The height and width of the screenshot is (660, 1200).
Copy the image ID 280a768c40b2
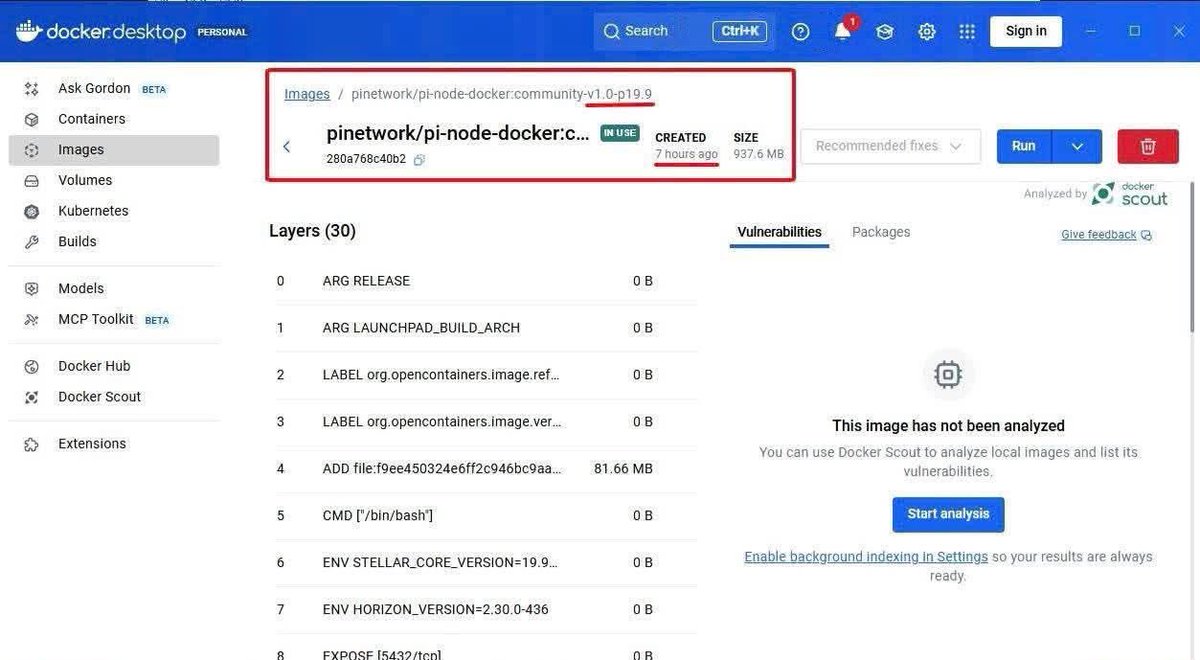419,159
